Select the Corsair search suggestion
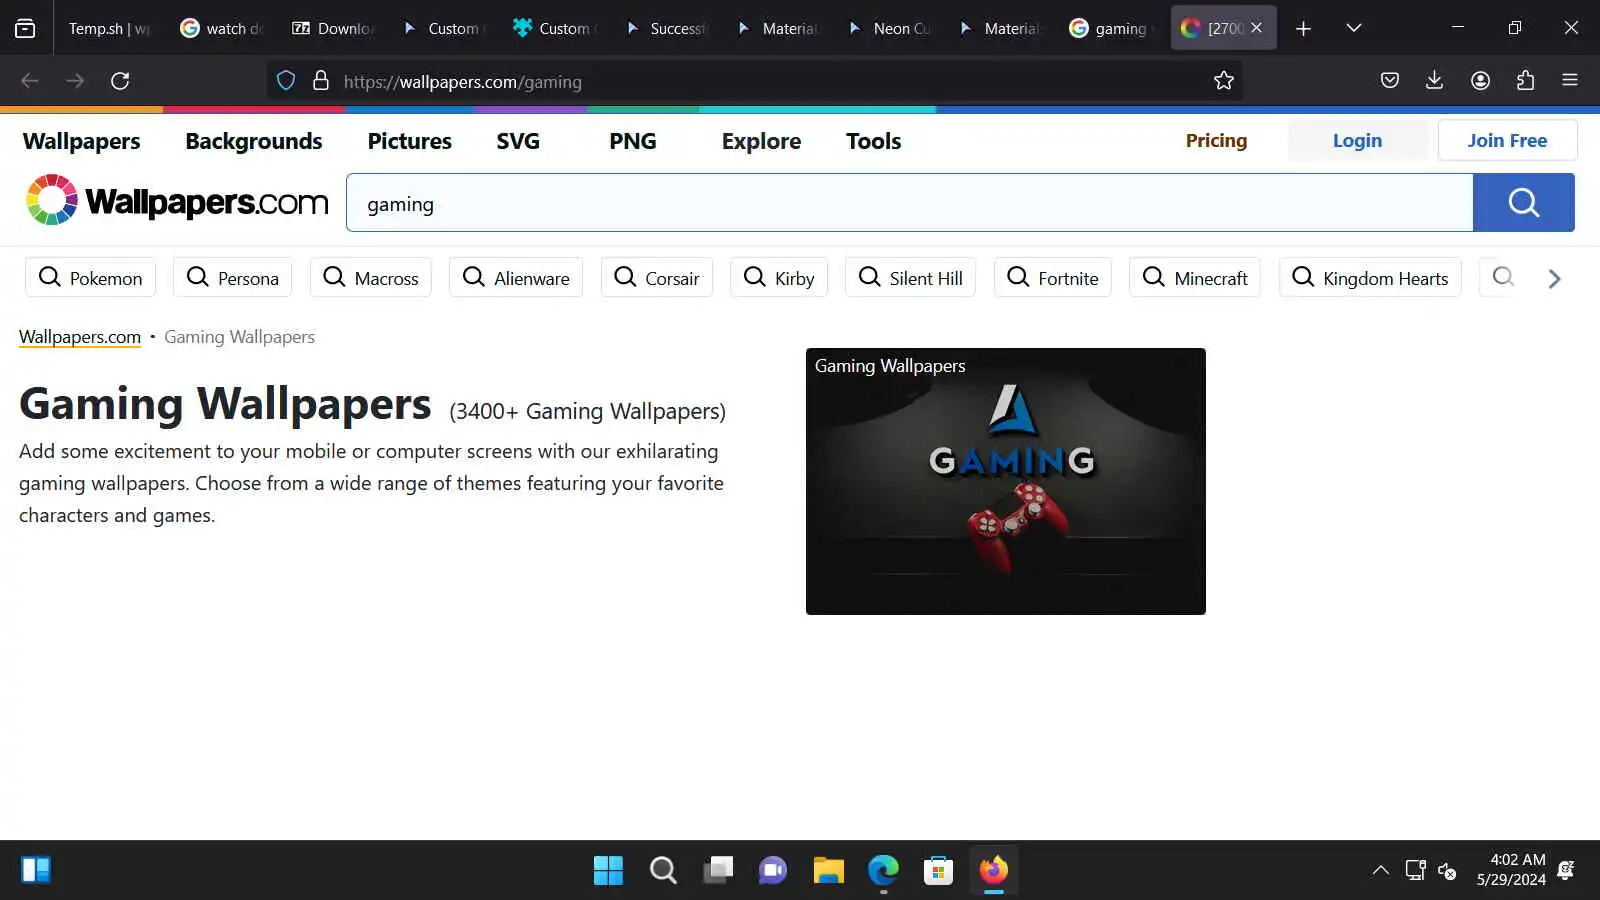This screenshot has height=900, width=1600. (x=657, y=278)
